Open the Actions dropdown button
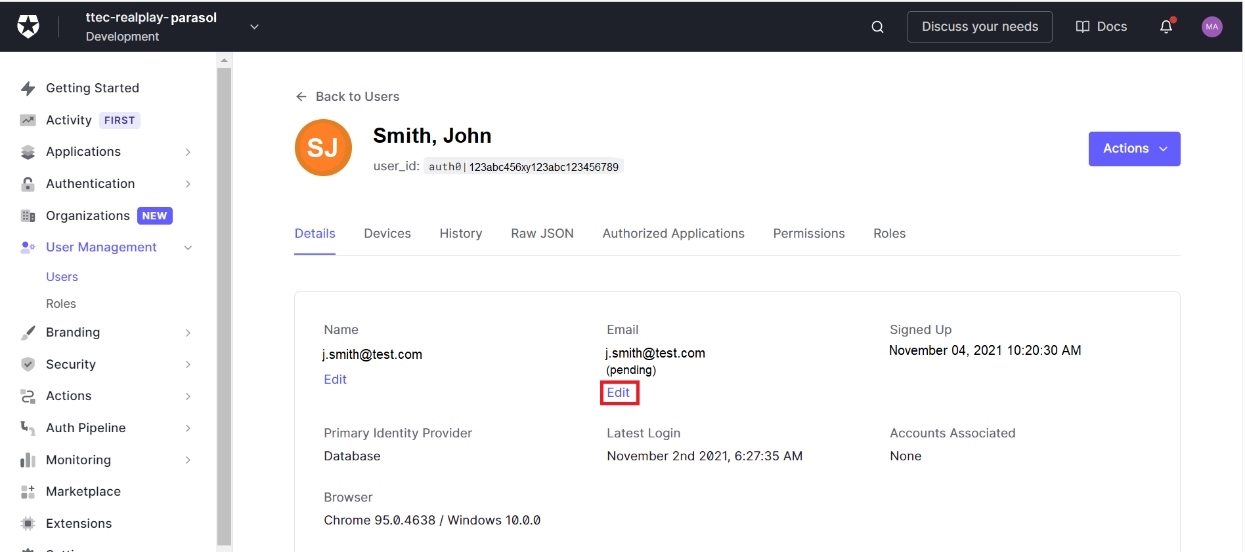This screenshot has height=552, width=1245. click(1134, 149)
